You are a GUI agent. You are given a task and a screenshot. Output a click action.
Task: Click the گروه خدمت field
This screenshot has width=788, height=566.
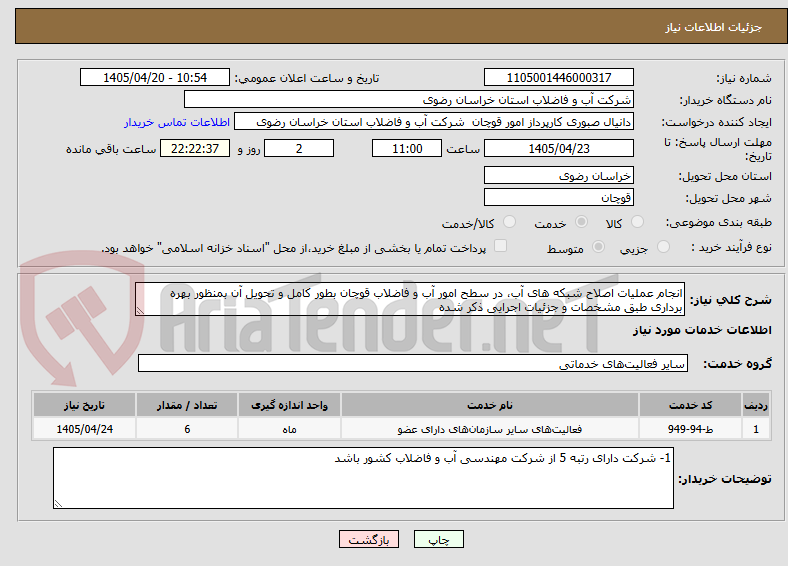point(413,363)
